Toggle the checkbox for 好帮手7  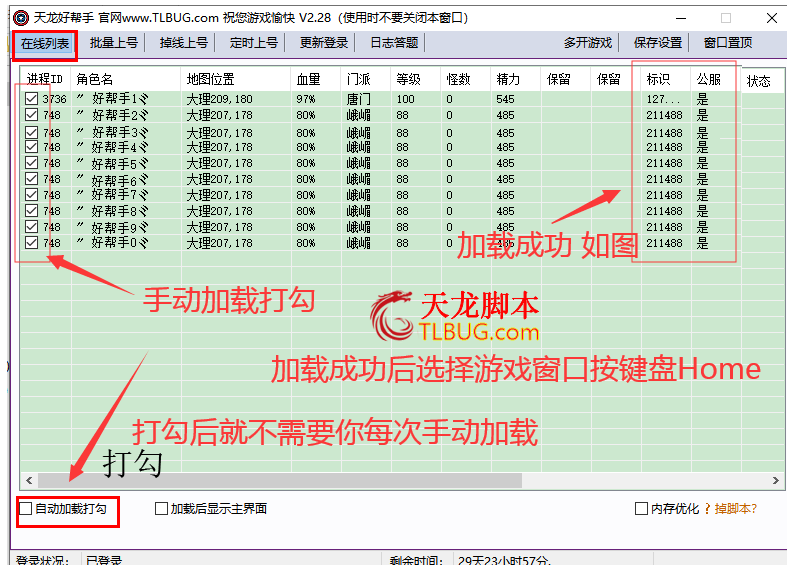click(31, 194)
